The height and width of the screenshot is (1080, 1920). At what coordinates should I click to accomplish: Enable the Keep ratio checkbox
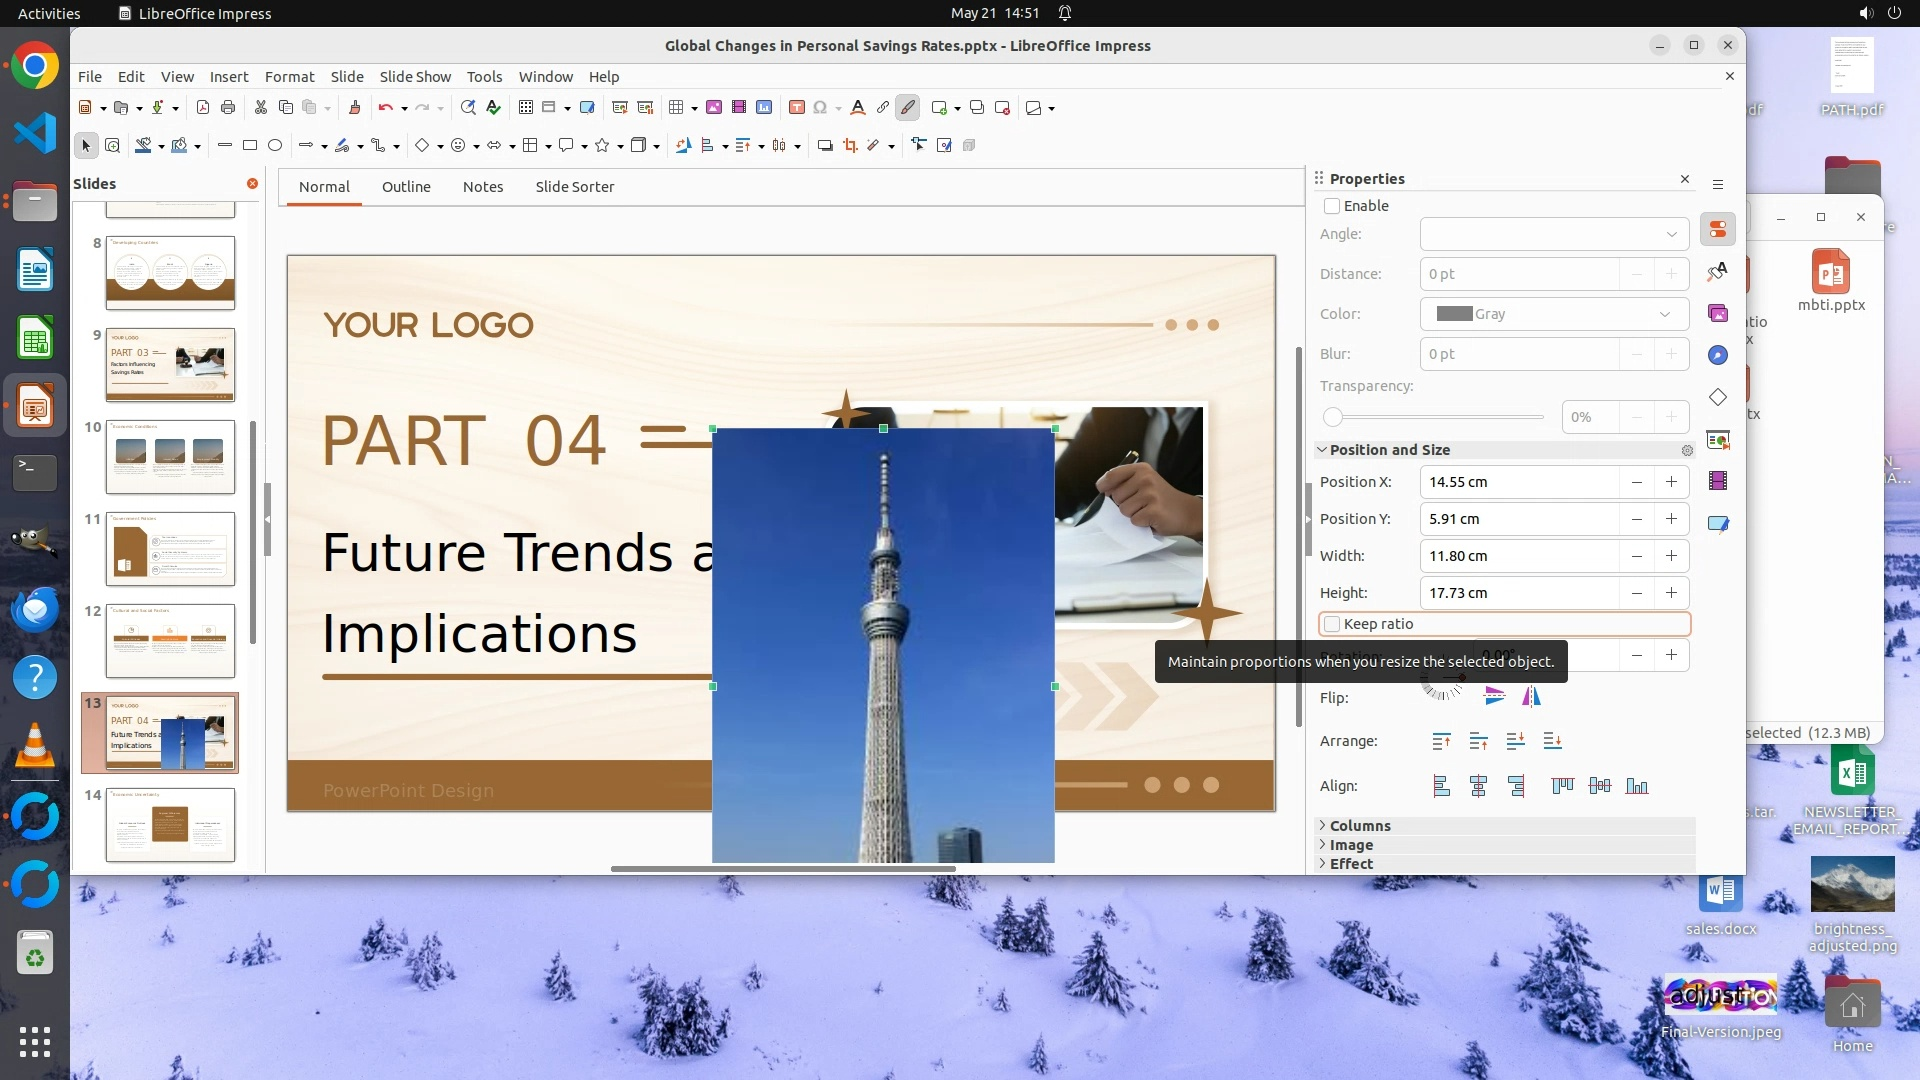pyautogui.click(x=1332, y=624)
